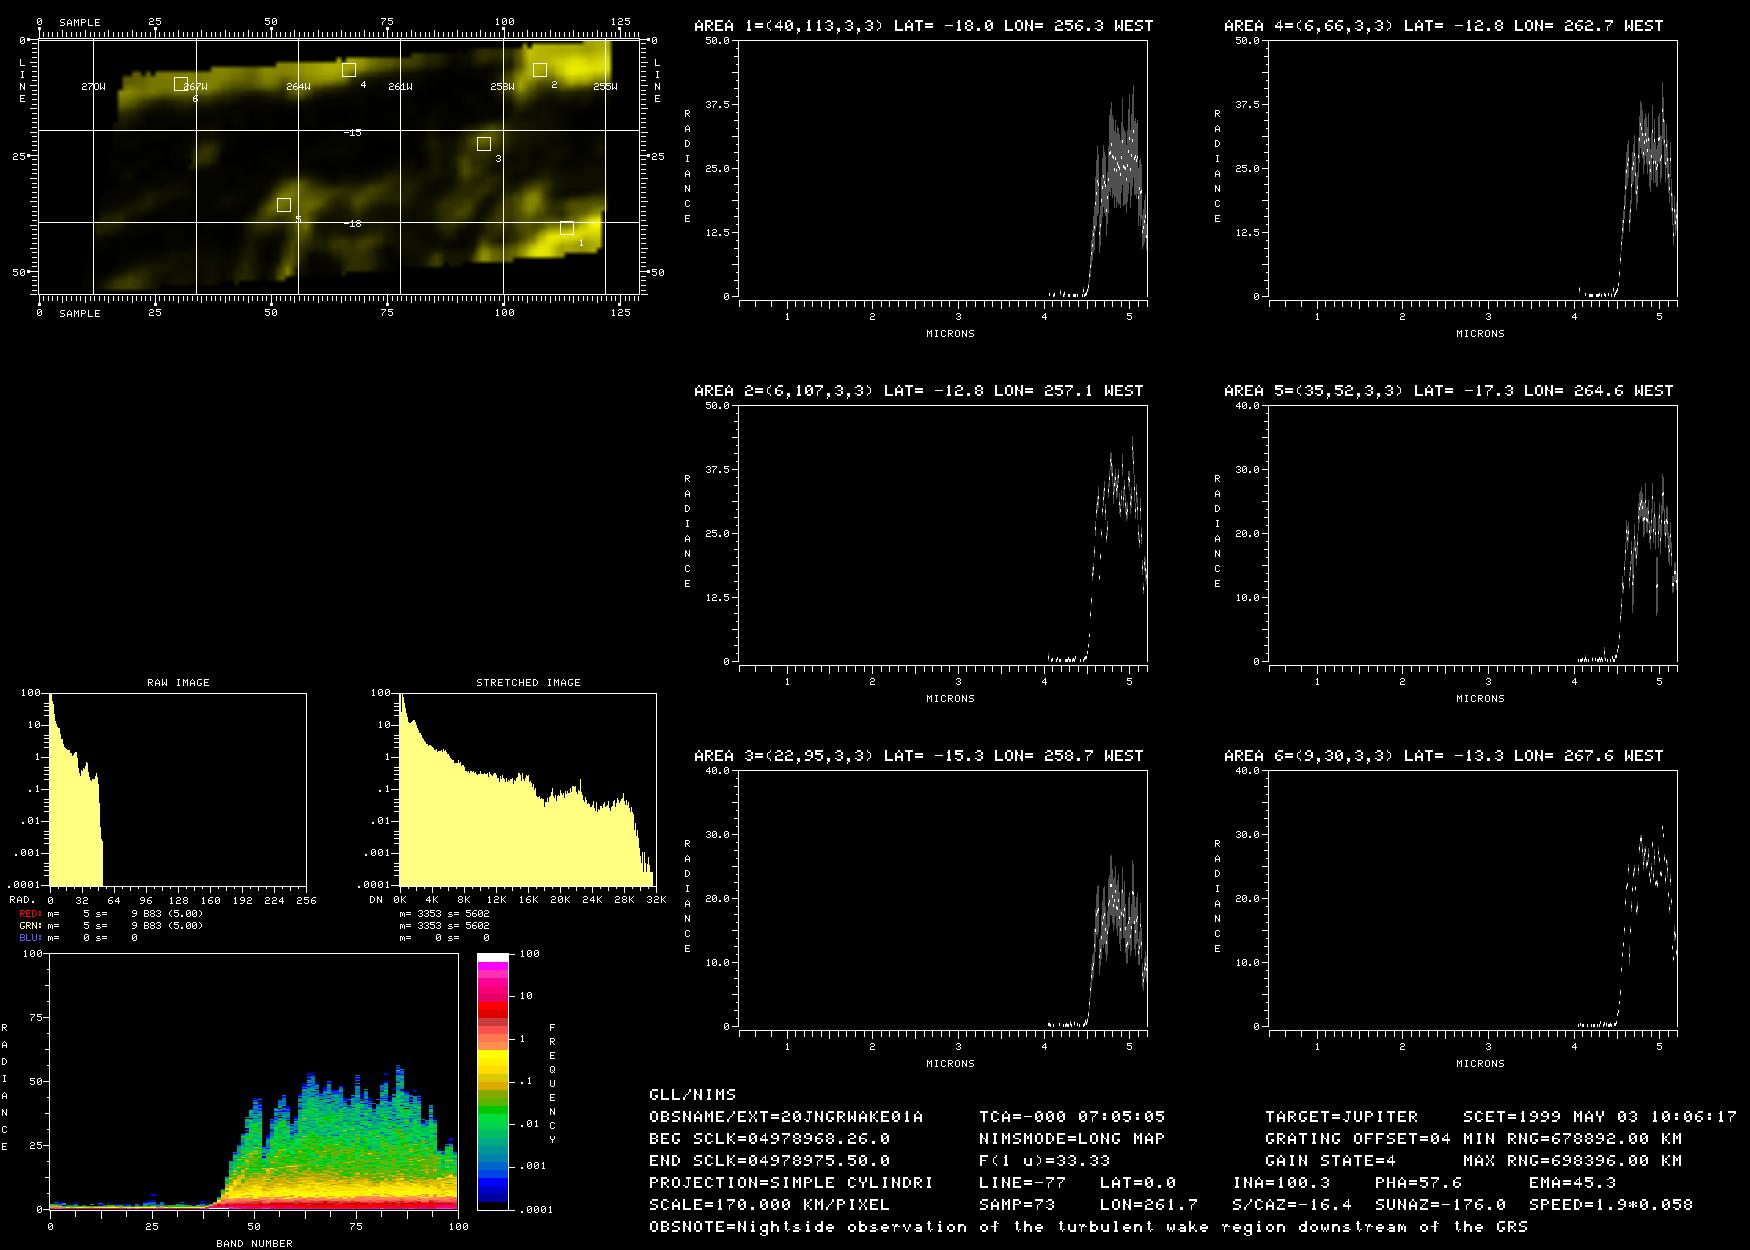1750x1250 pixels.
Task: Open the Area 3 radiance spectrum plot
Action: click(943, 899)
